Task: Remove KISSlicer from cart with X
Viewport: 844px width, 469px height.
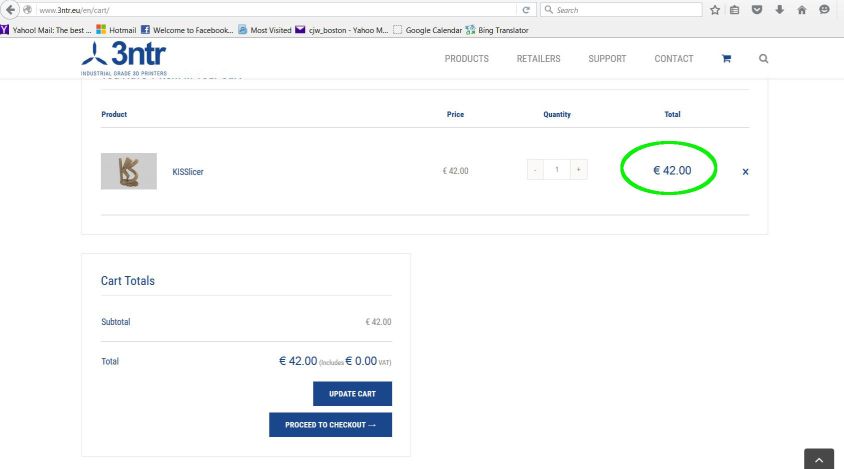Action: click(745, 172)
